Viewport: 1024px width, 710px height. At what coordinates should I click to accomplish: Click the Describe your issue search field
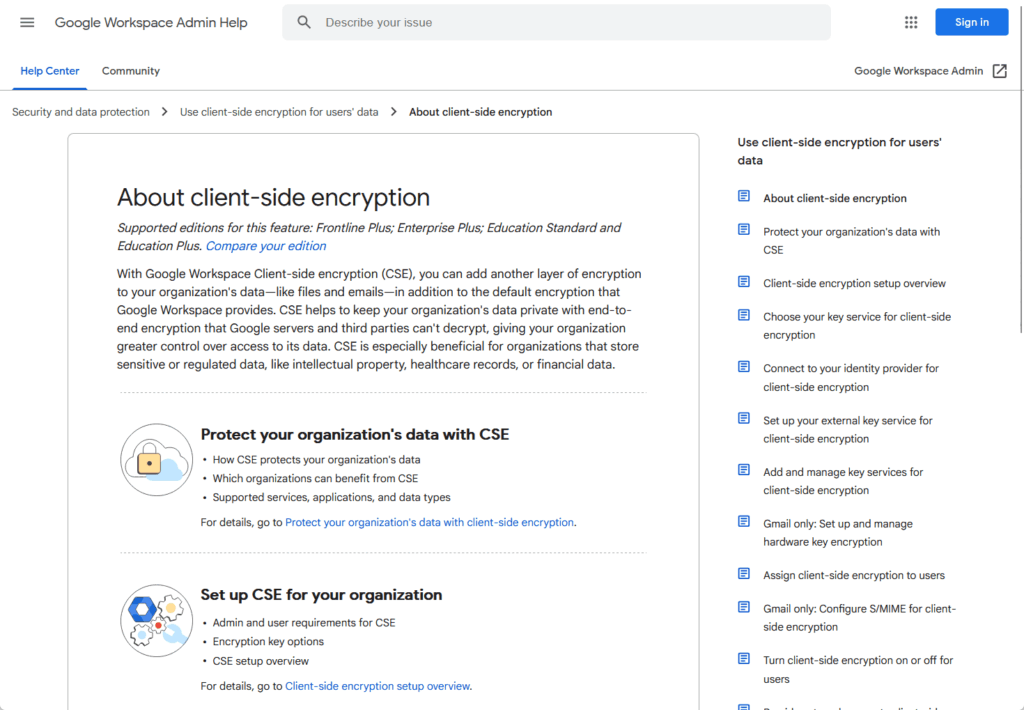[x=556, y=22]
